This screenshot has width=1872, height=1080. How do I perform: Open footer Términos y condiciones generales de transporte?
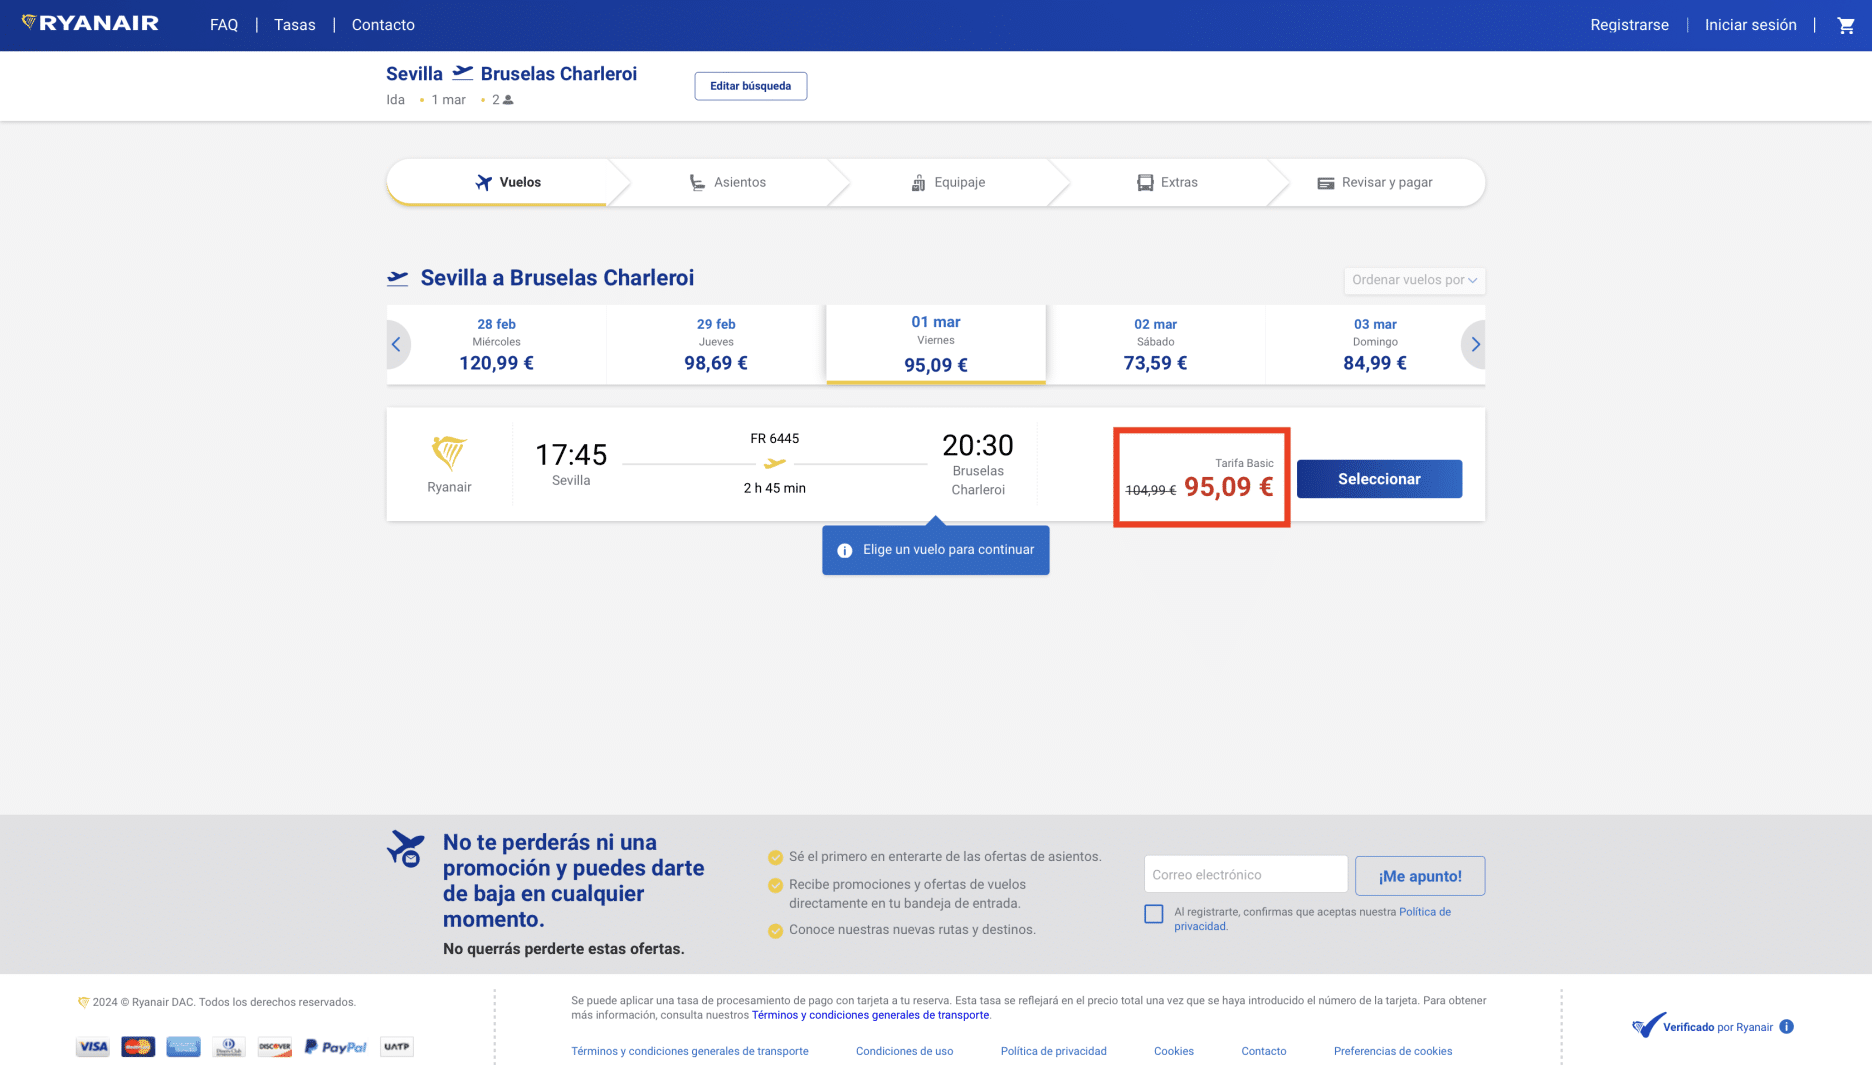[690, 1051]
